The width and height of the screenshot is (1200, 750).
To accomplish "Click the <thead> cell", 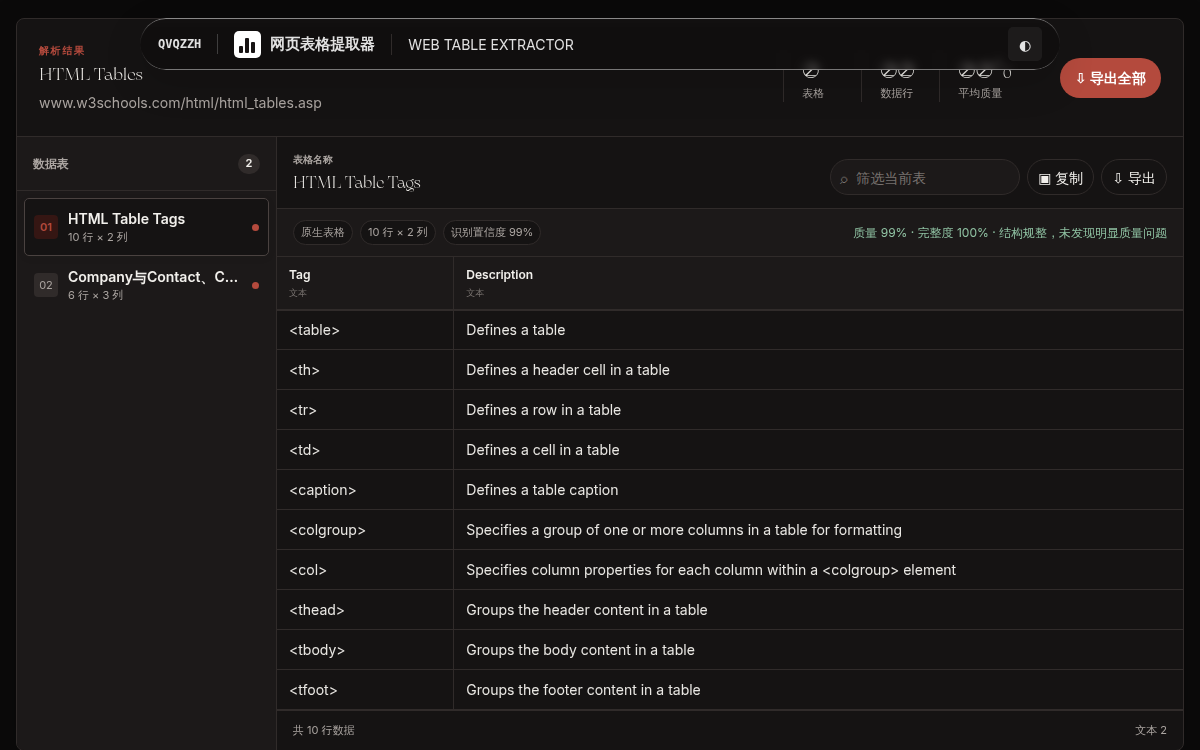I will click(365, 610).
